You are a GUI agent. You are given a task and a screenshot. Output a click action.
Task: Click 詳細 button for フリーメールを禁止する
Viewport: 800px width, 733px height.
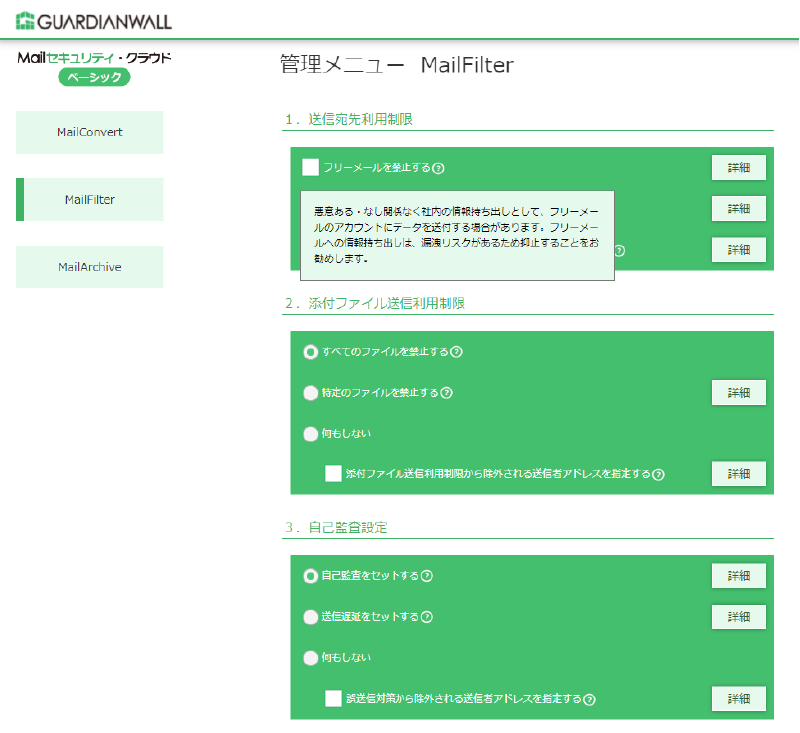tap(738, 167)
